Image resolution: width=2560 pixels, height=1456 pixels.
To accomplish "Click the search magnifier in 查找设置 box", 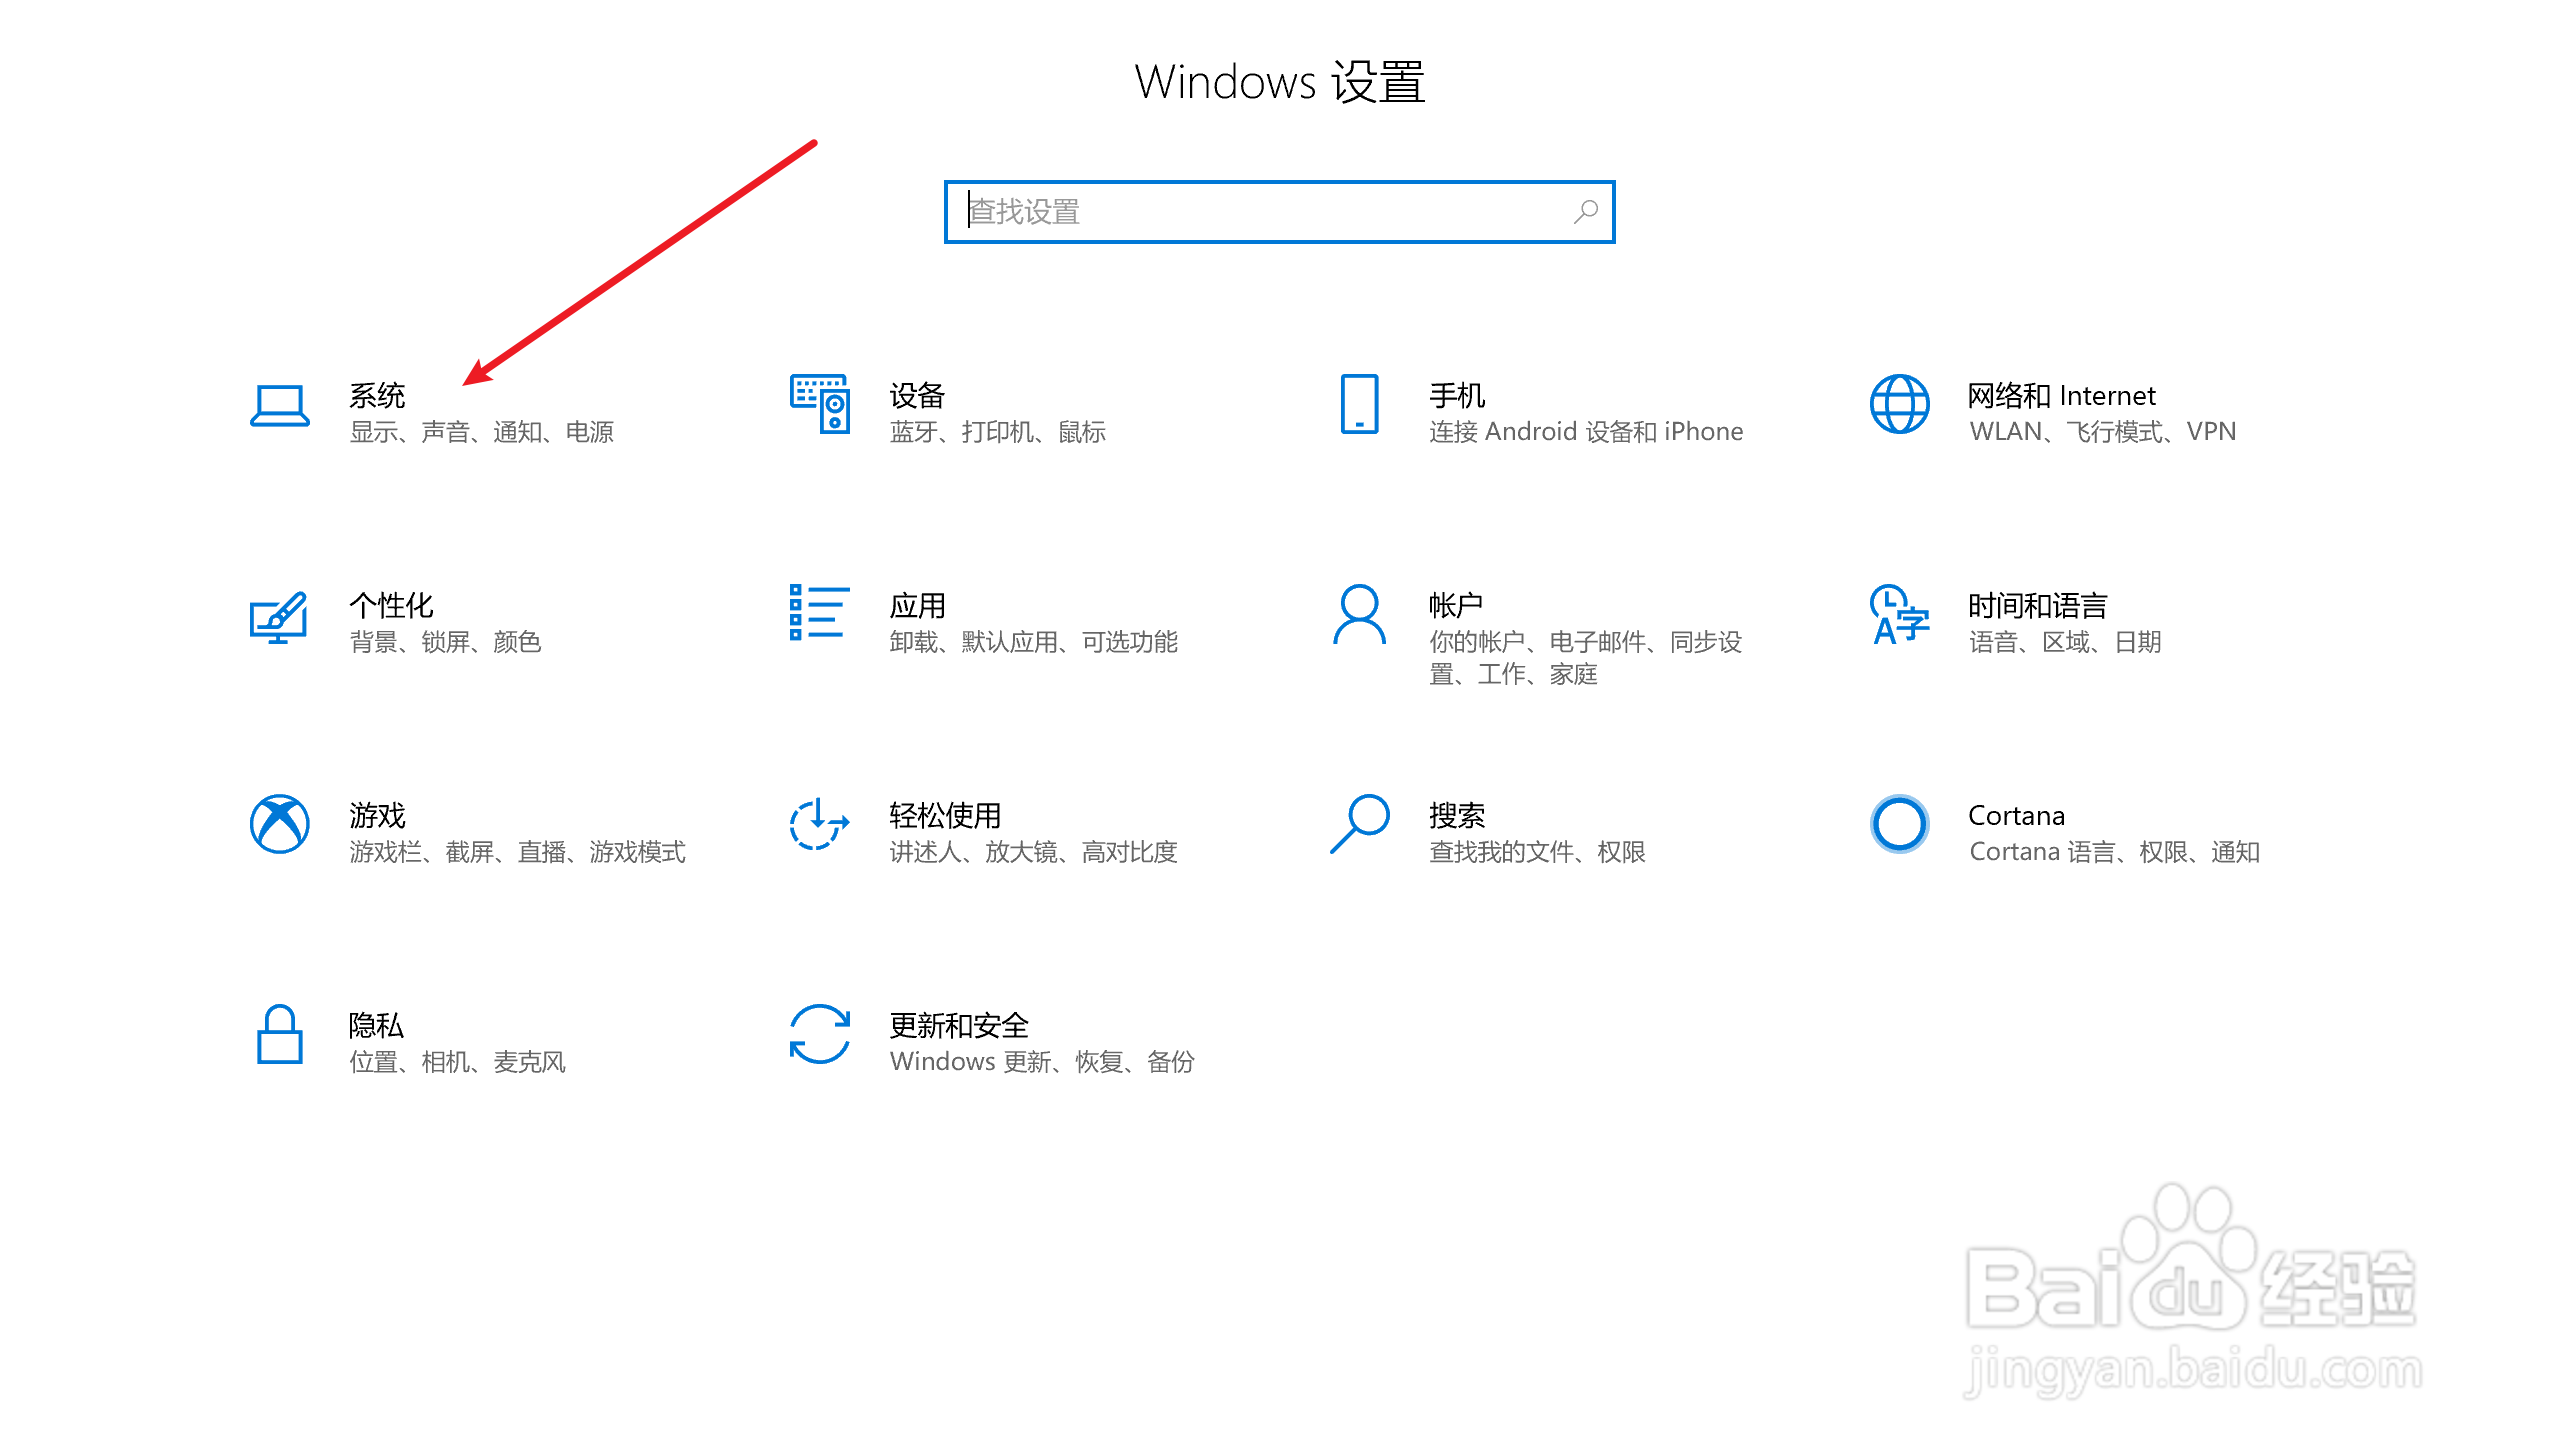I will (x=1586, y=212).
